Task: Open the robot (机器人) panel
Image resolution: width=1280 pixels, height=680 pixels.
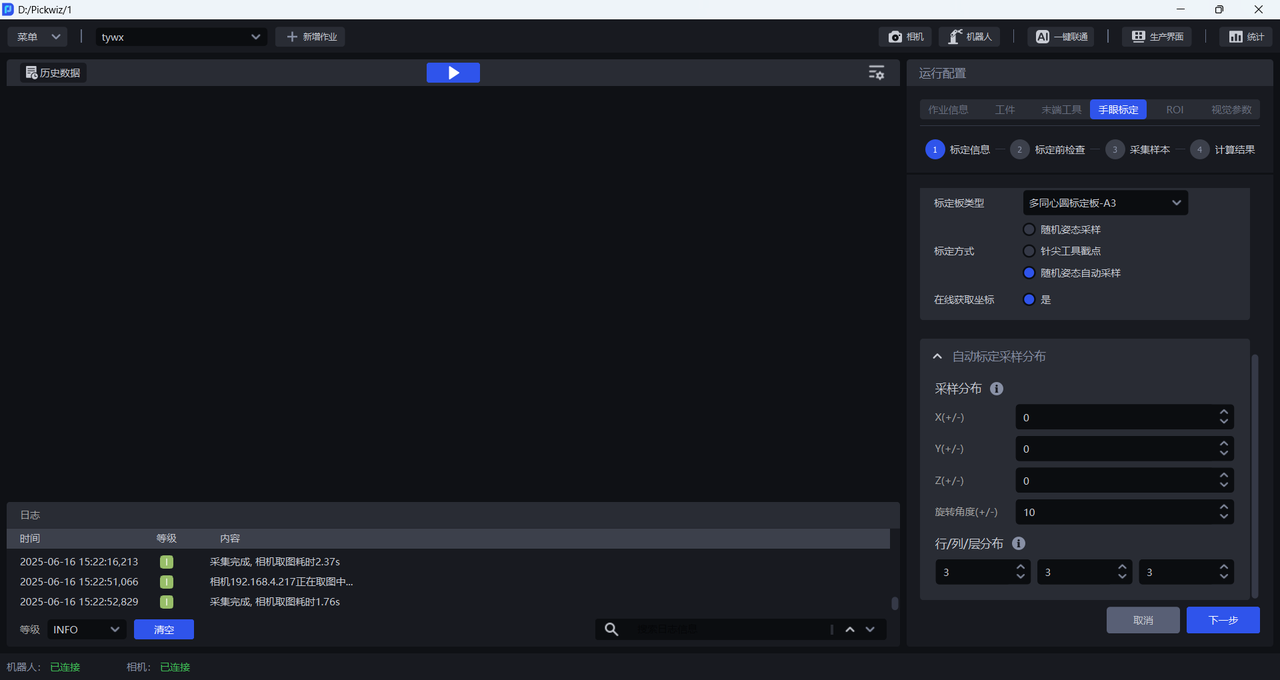Action: tap(969, 37)
